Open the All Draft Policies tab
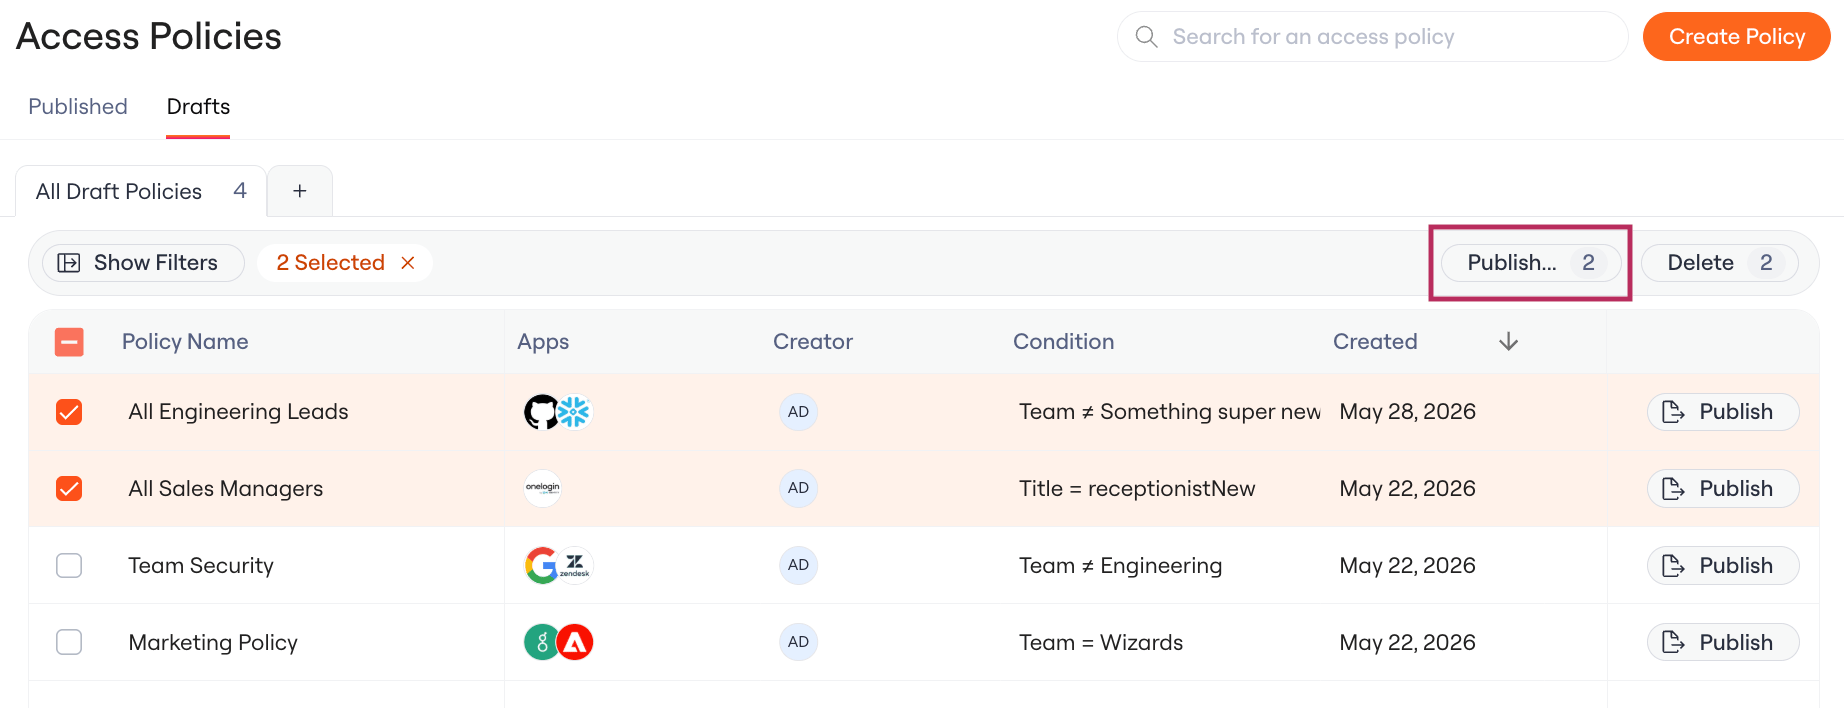 (x=141, y=191)
